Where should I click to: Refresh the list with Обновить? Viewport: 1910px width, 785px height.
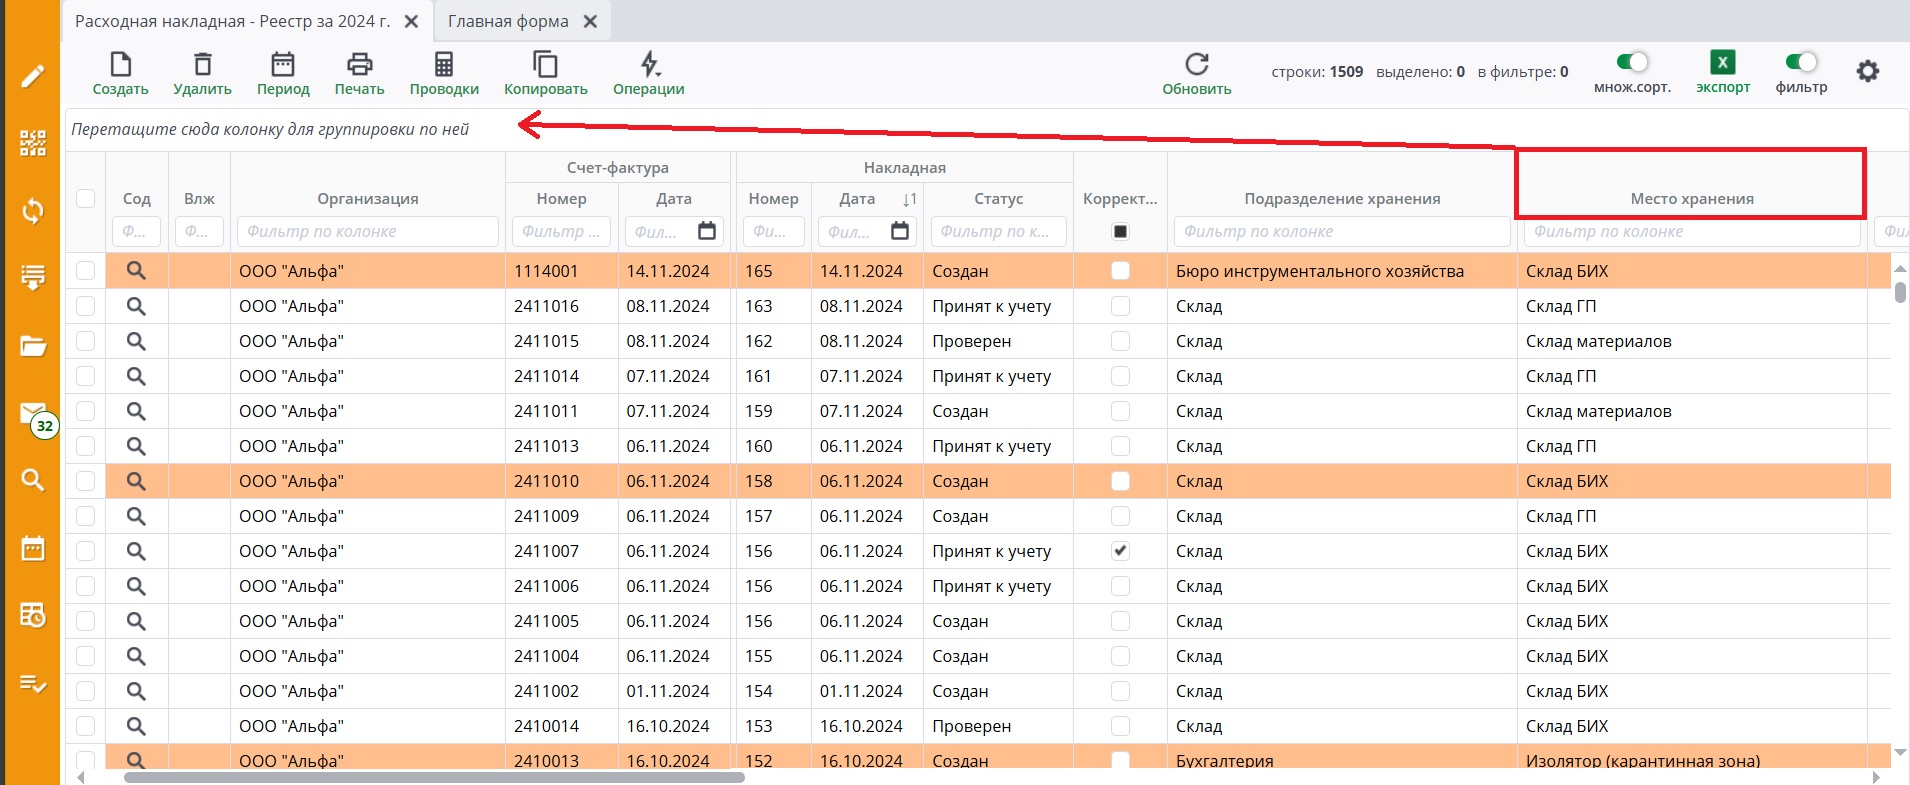click(x=1196, y=66)
